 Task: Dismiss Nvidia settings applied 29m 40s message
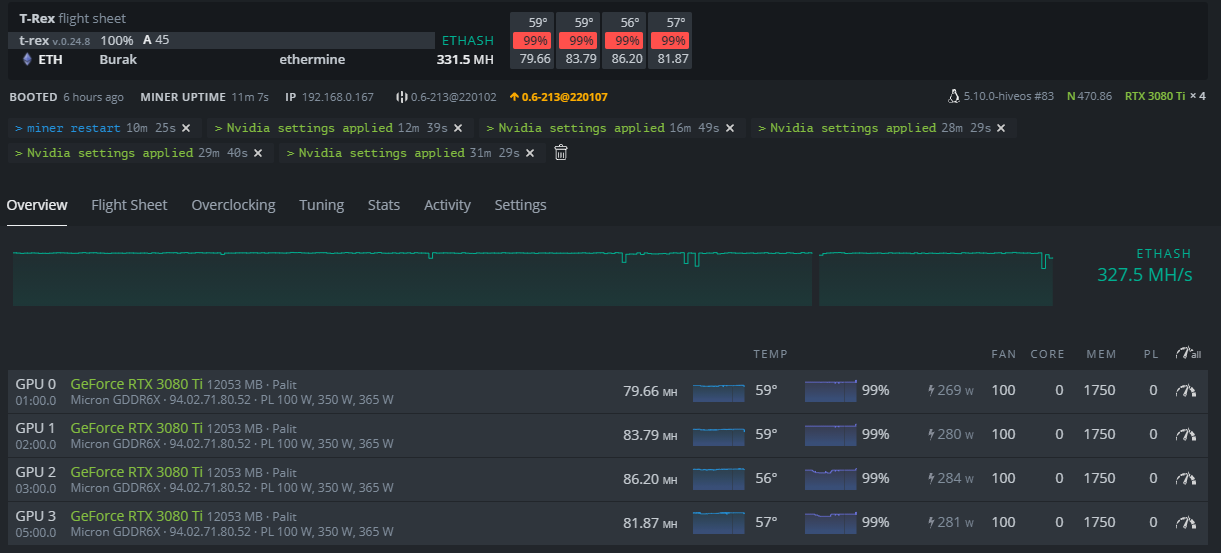[x=258, y=153]
